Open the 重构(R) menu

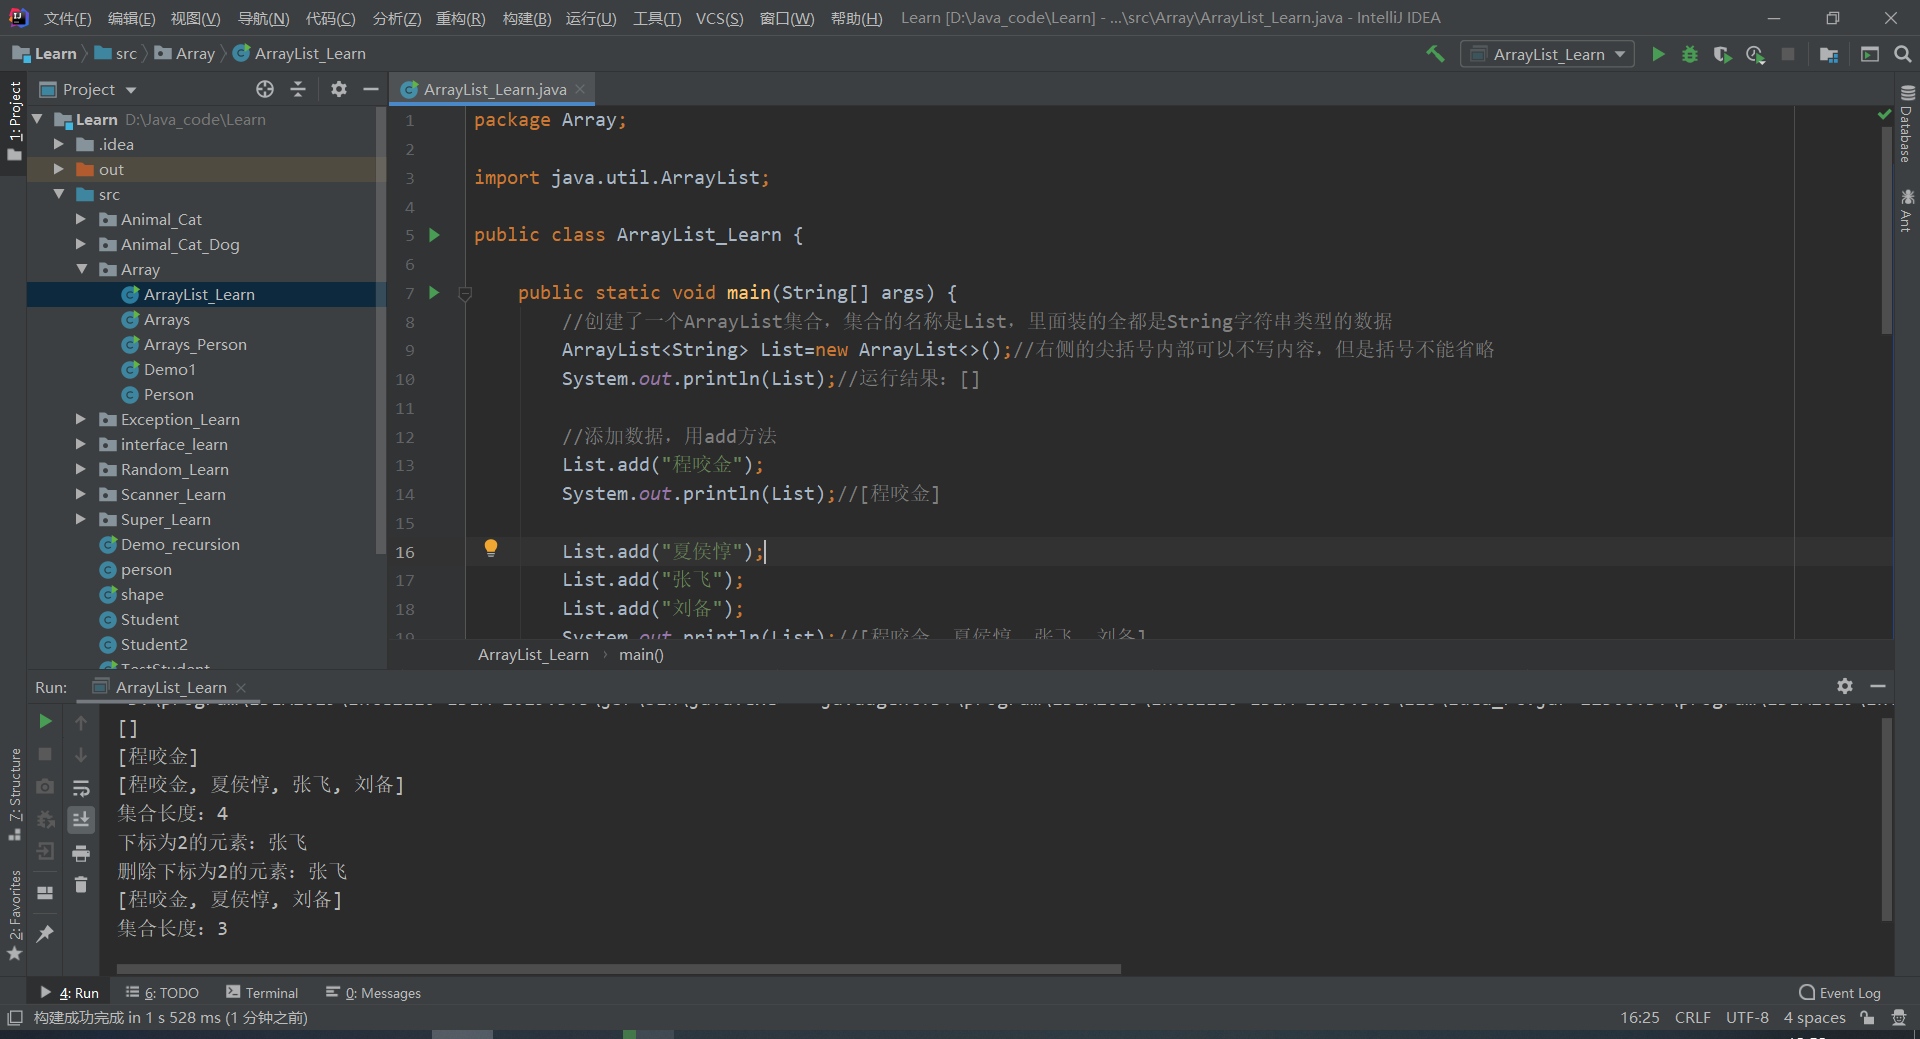(x=460, y=18)
